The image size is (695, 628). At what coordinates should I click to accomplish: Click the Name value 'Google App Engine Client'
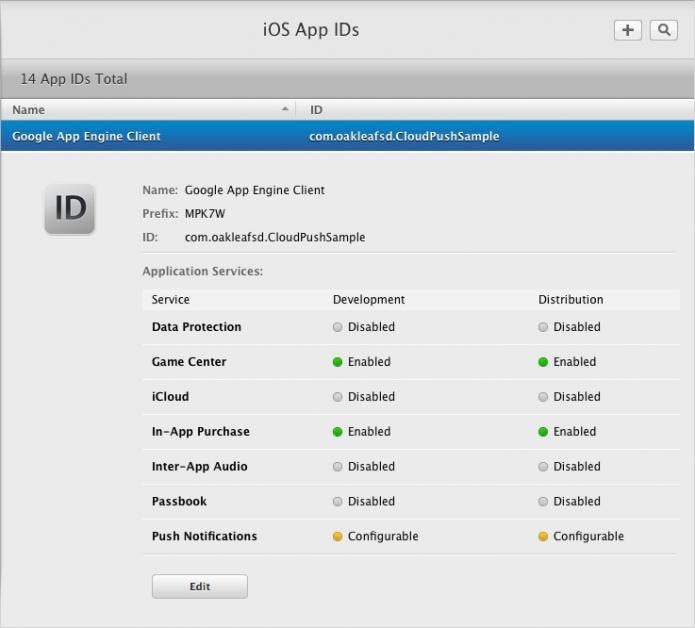pyautogui.click(x=254, y=190)
